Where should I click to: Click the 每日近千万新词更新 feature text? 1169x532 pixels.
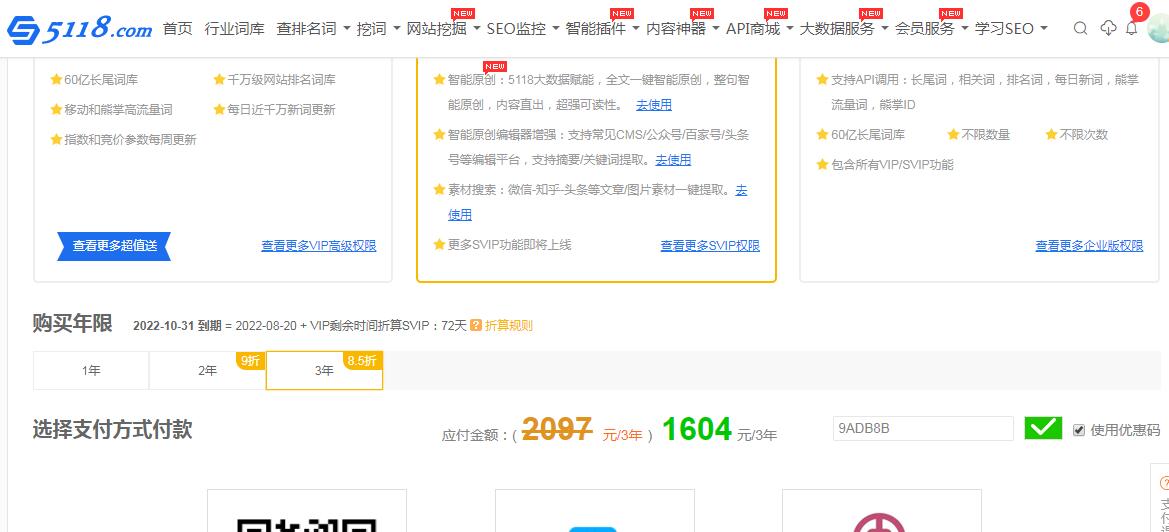click(x=281, y=110)
